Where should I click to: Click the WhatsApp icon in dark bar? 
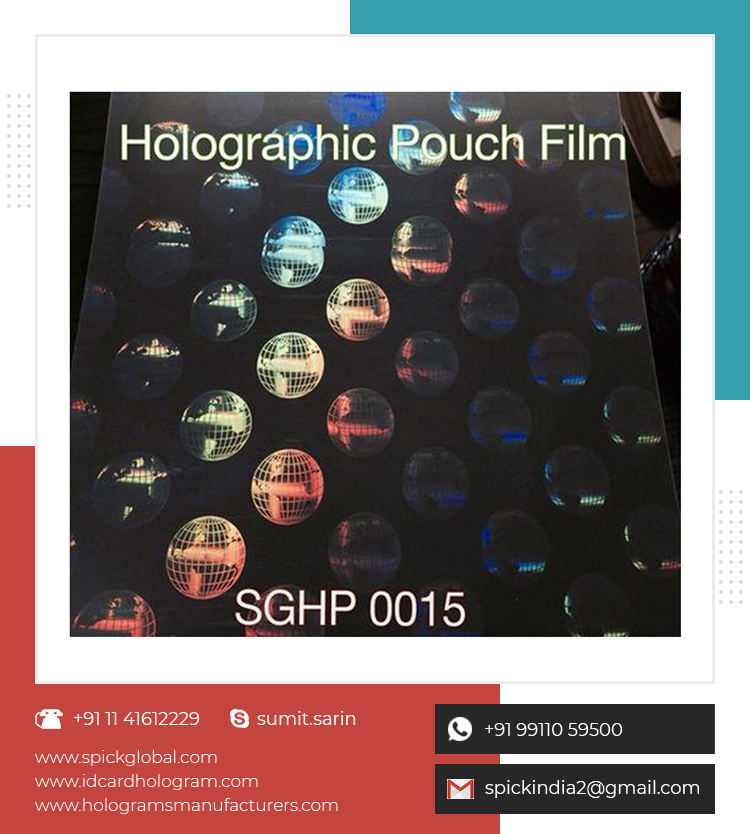tap(460, 729)
